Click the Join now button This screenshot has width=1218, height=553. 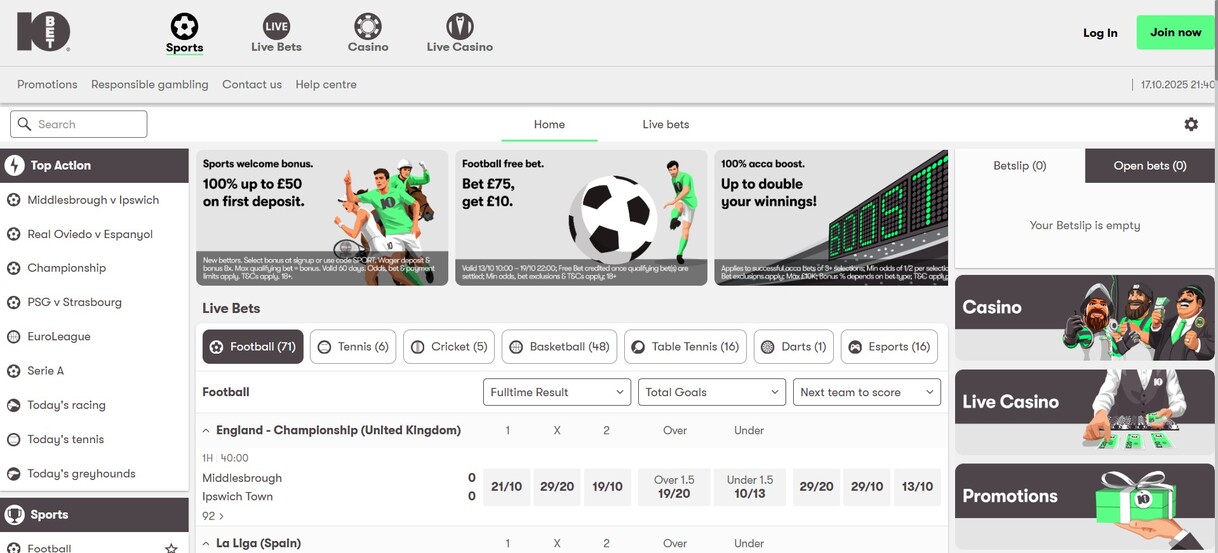click(x=1175, y=33)
